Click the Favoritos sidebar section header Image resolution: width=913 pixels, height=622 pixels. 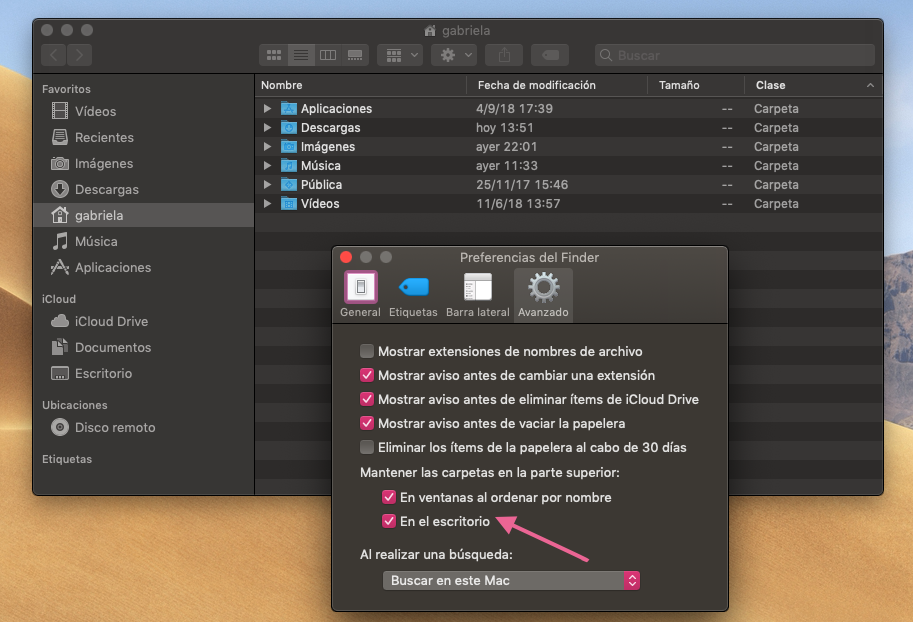(x=66, y=89)
